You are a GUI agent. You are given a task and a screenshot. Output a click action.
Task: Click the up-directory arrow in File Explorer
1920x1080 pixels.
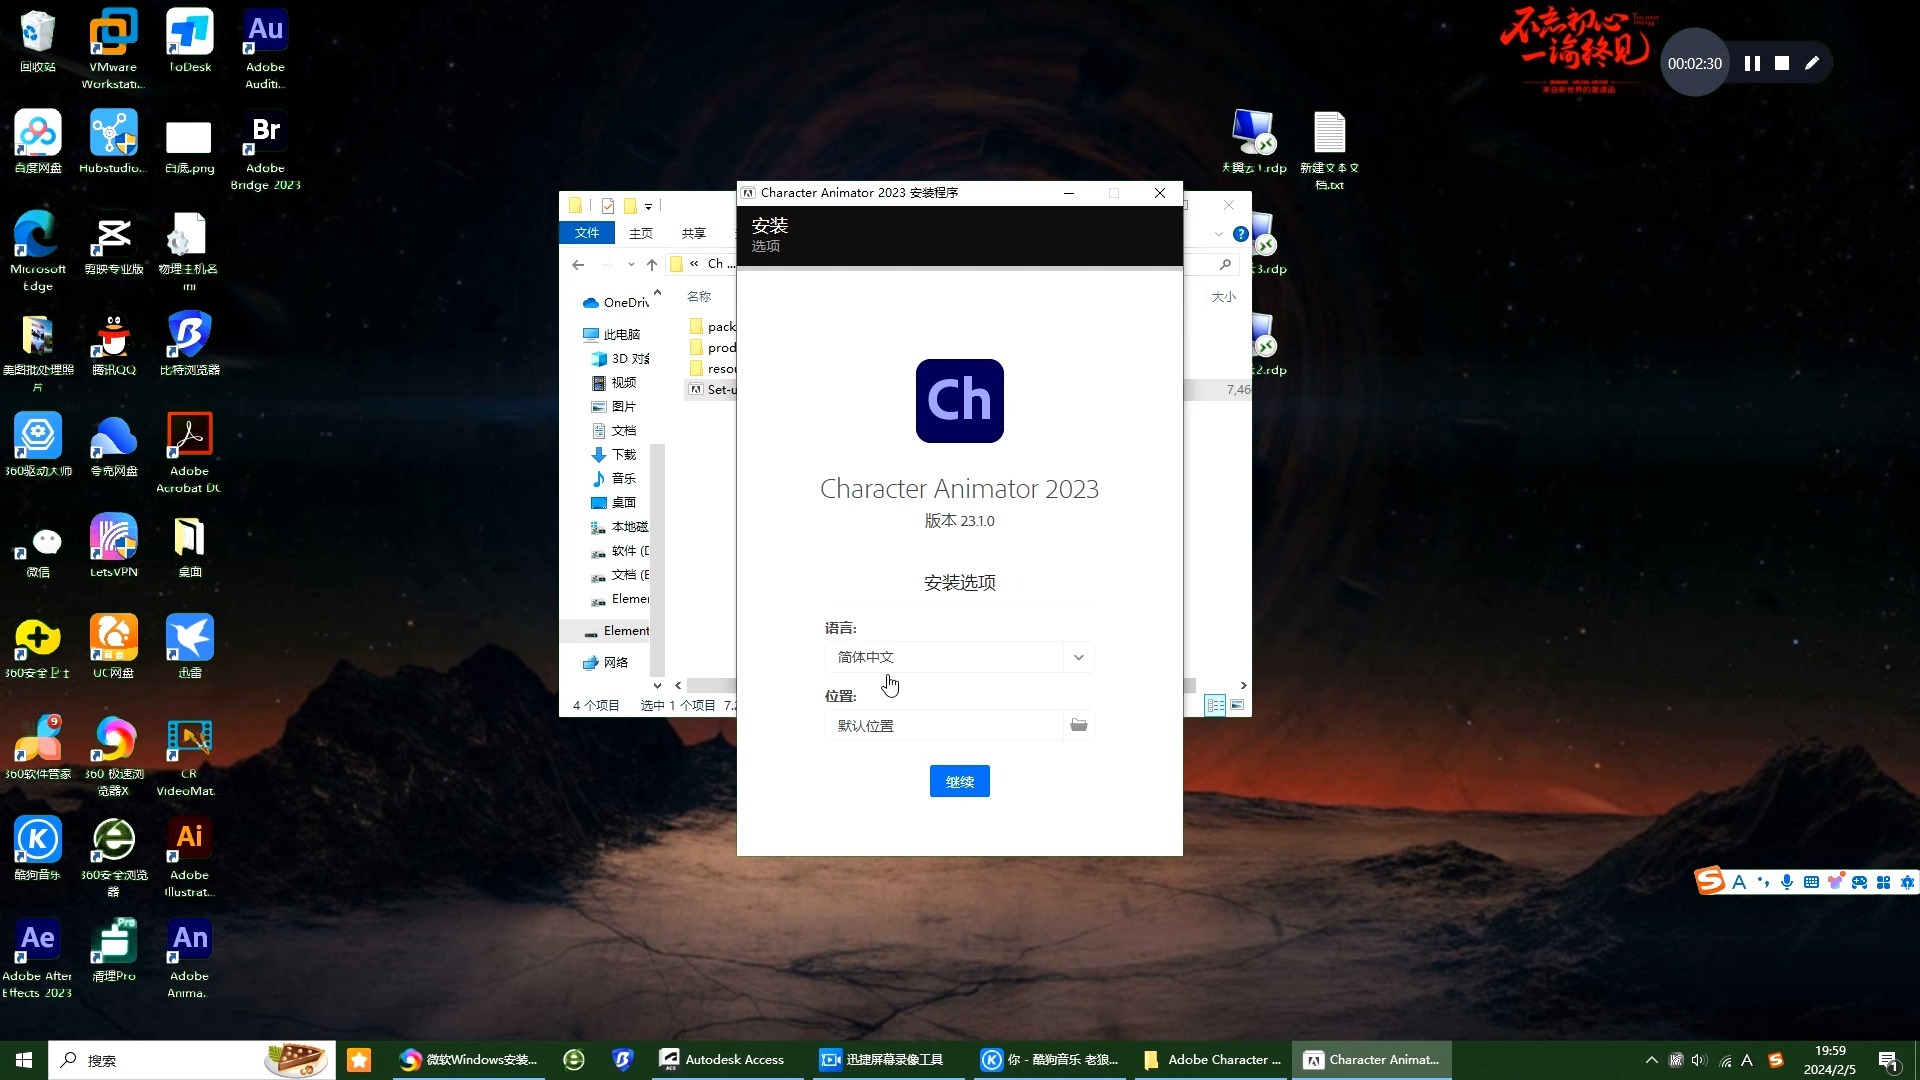652,264
